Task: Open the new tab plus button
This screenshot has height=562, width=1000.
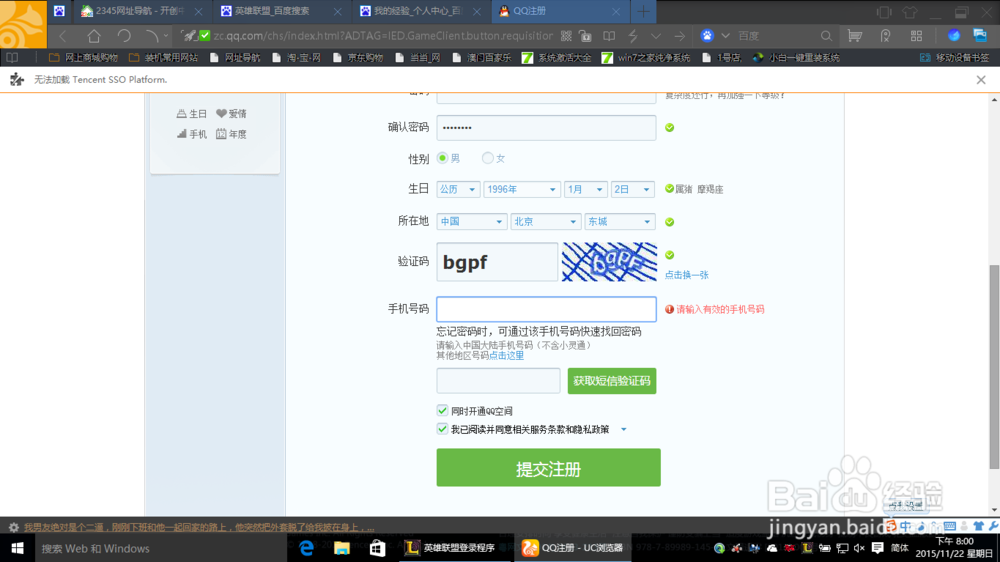Action: click(x=643, y=11)
